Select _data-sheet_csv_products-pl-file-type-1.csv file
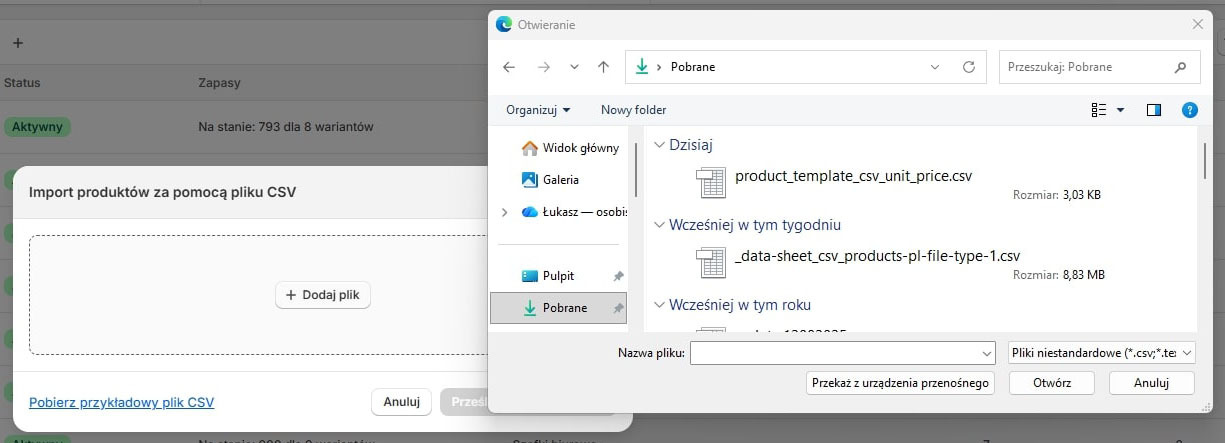This screenshot has width=1225, height=443. coord(877,256)
